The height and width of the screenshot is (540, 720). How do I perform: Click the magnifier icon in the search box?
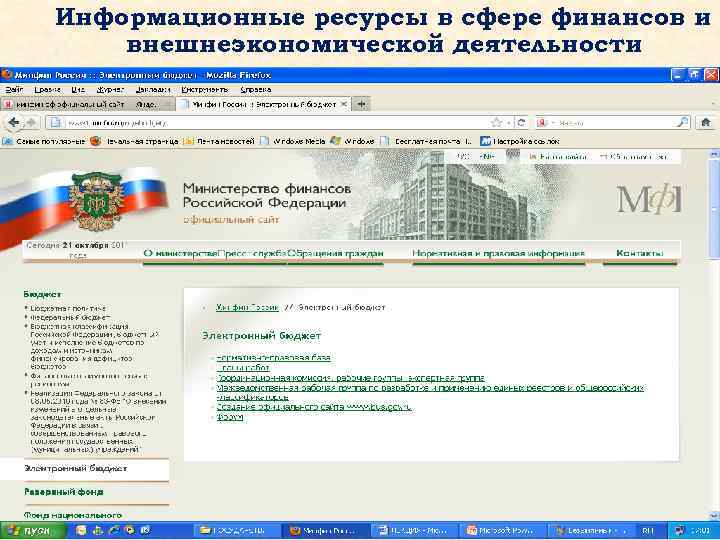click(x=682, y=123)
